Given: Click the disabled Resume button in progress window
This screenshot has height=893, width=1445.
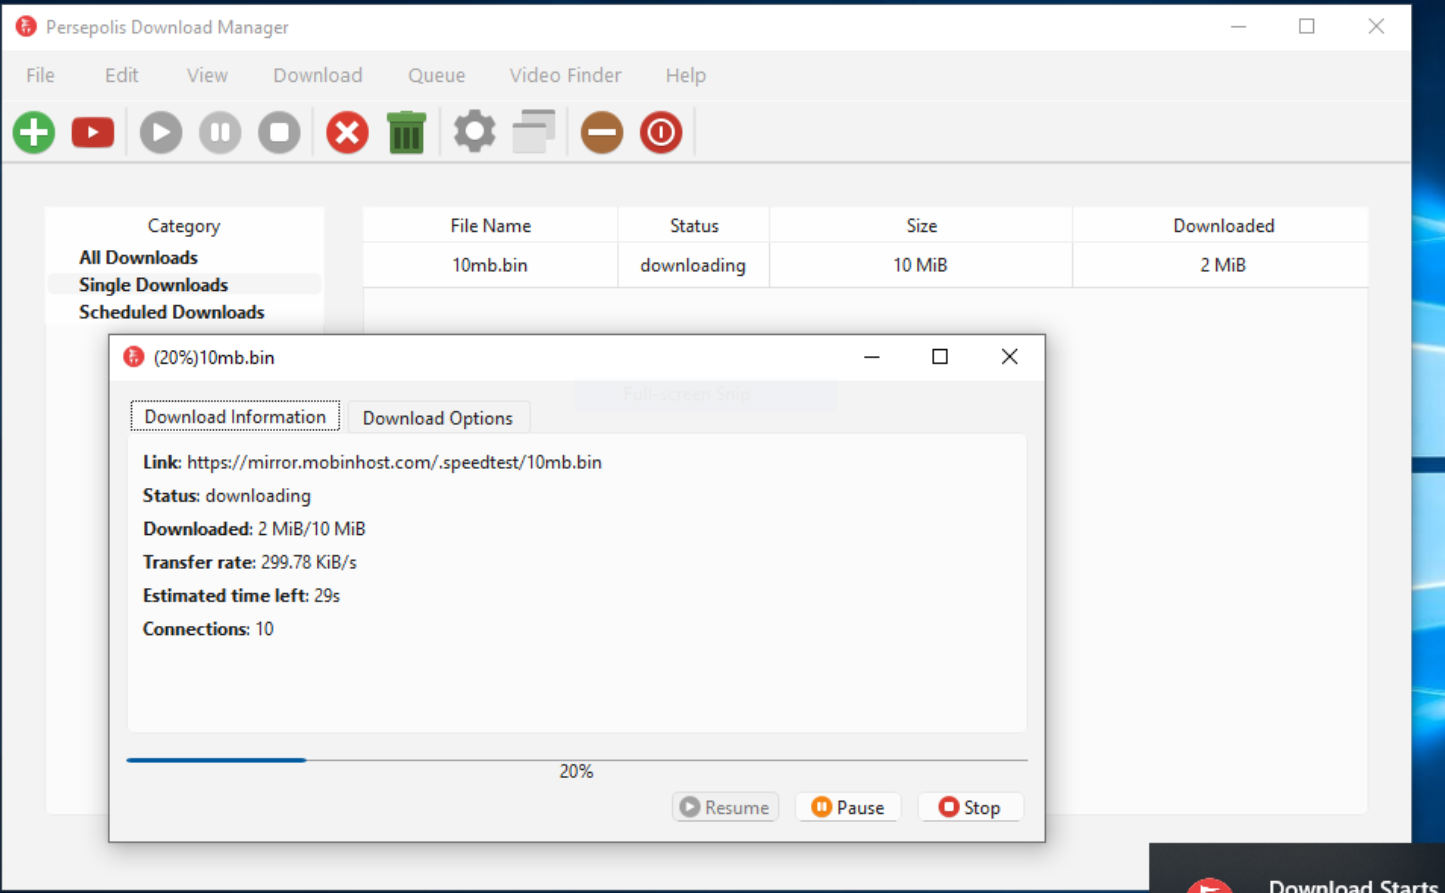Looking at the screenshot, I should click(x=725, y=807).
